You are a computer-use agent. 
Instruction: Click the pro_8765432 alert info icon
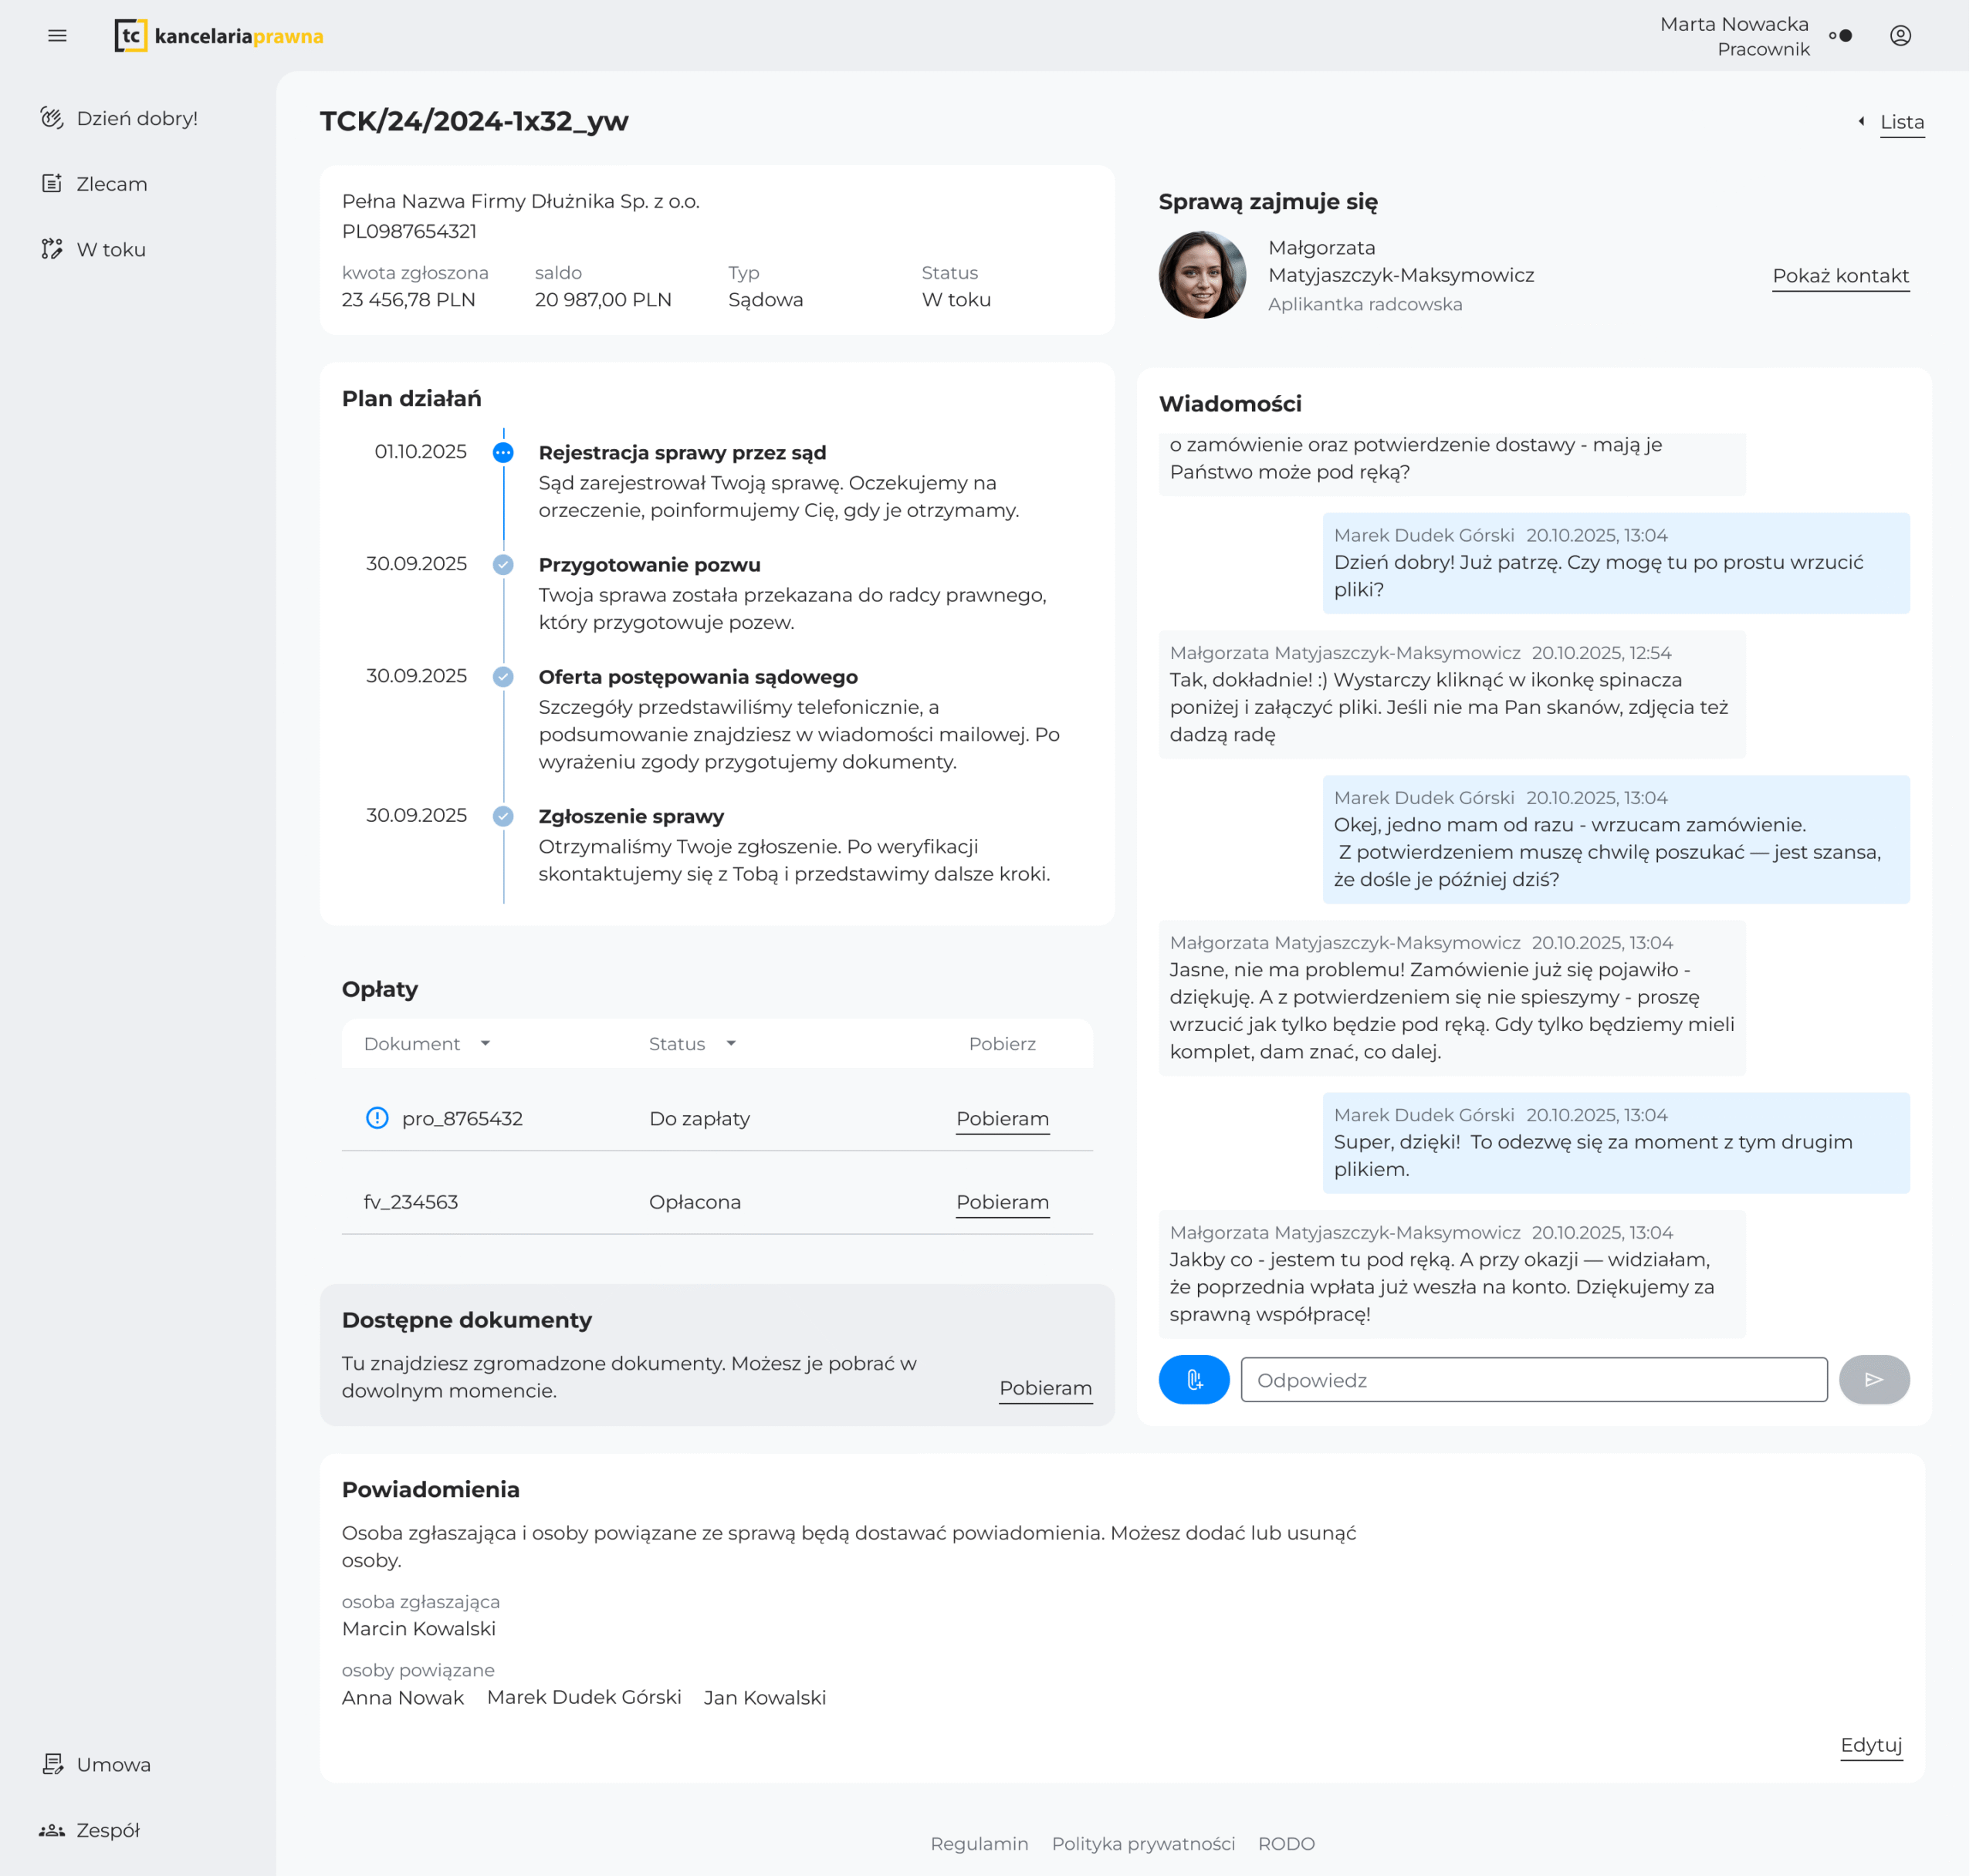pos(377,1118)
